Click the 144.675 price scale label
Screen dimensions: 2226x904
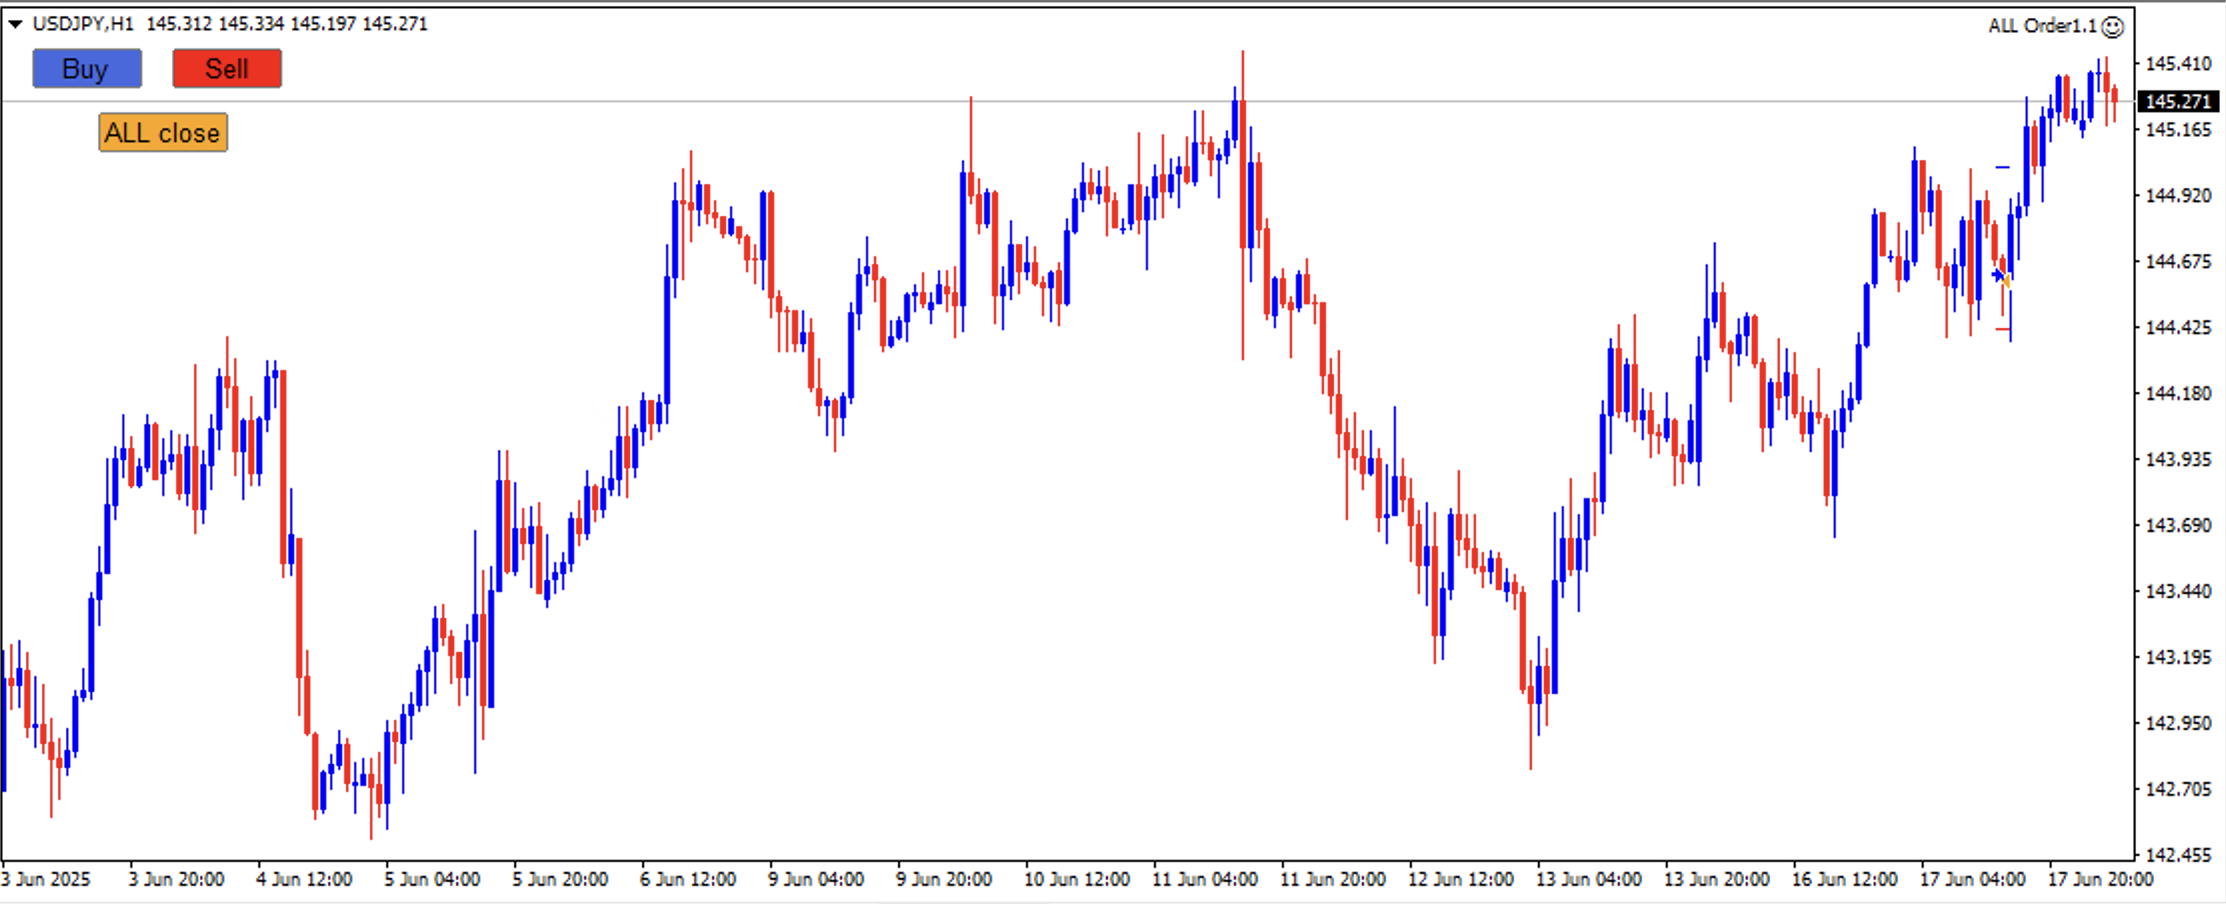(2178, 262)
